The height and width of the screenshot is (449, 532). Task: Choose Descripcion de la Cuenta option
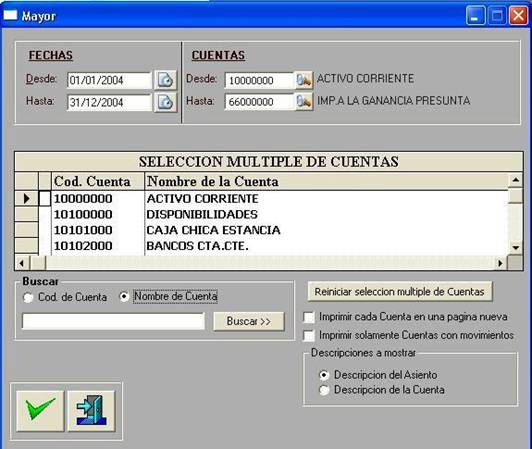coord(324,390)
